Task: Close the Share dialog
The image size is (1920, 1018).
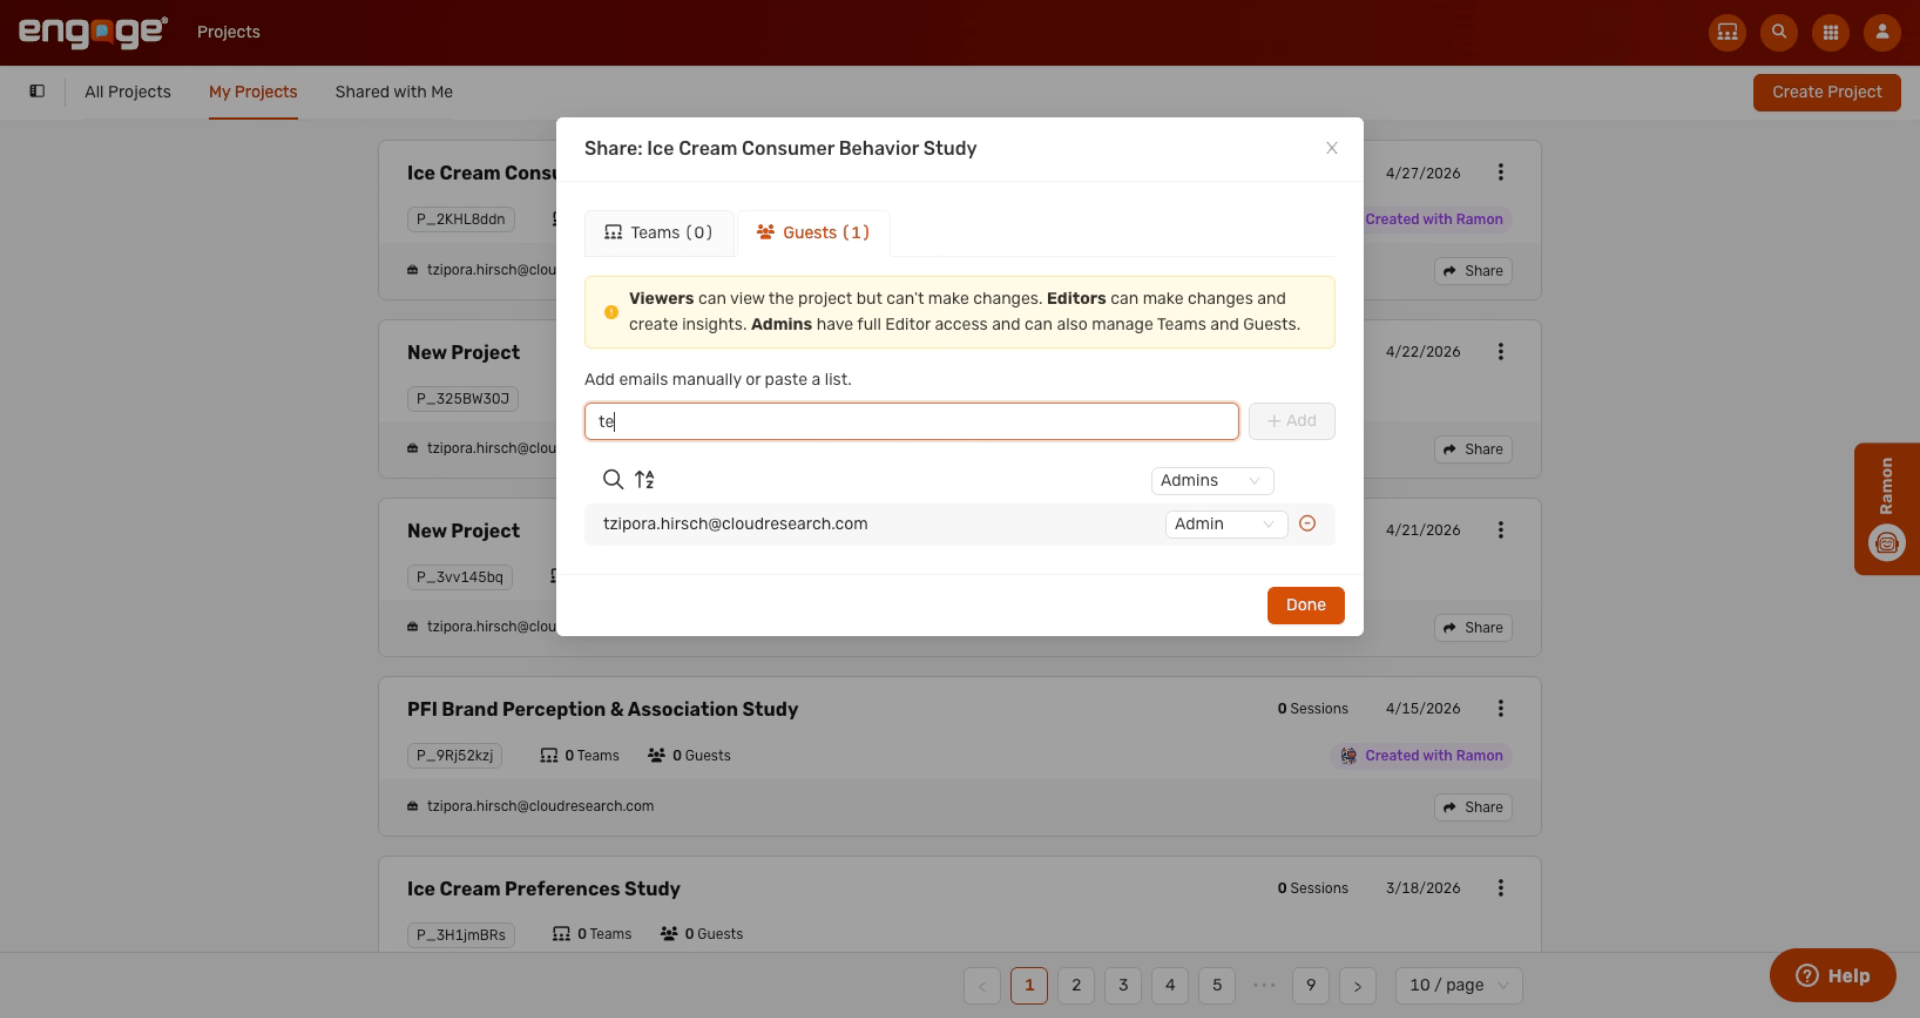Action: tap(1331, 148)
